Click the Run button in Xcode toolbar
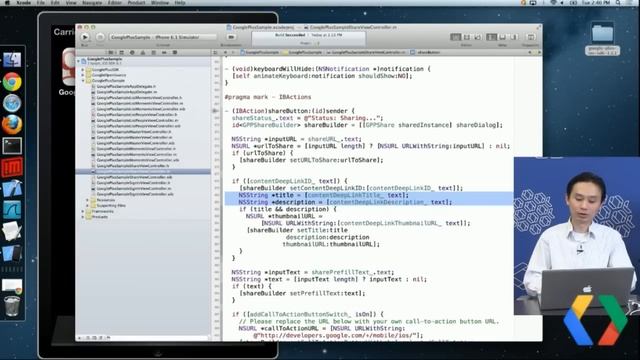Viewport: 640px width, 360px height. tap(85, 37)
